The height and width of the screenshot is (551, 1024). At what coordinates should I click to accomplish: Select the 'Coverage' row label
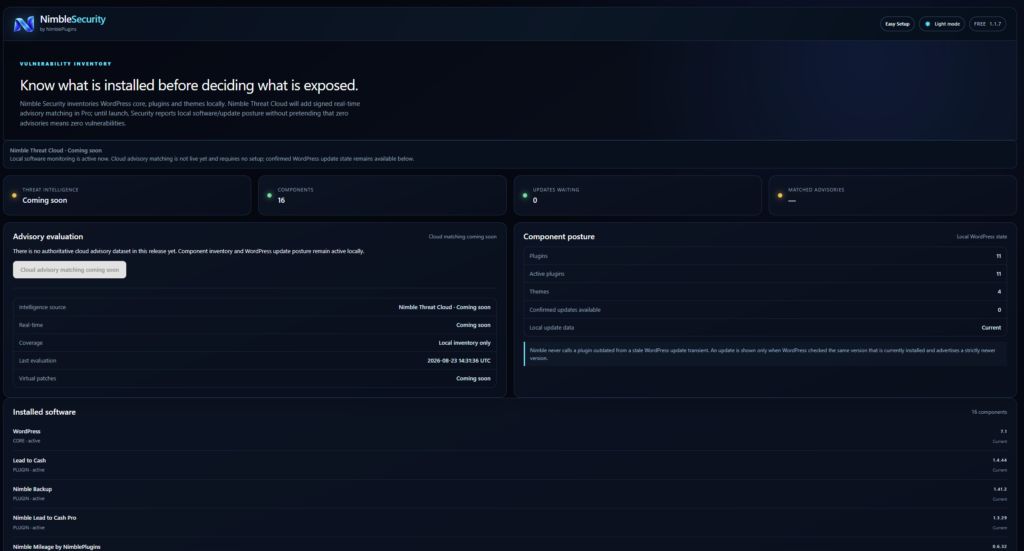(31, 343)
